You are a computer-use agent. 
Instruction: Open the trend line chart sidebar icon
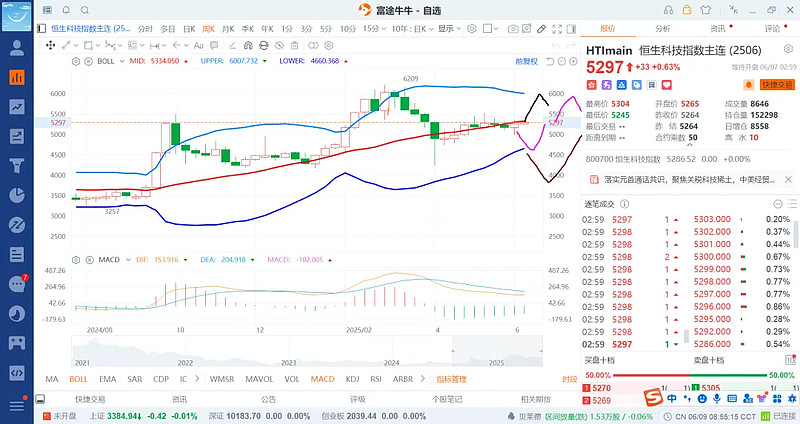[x=17, y=107]
